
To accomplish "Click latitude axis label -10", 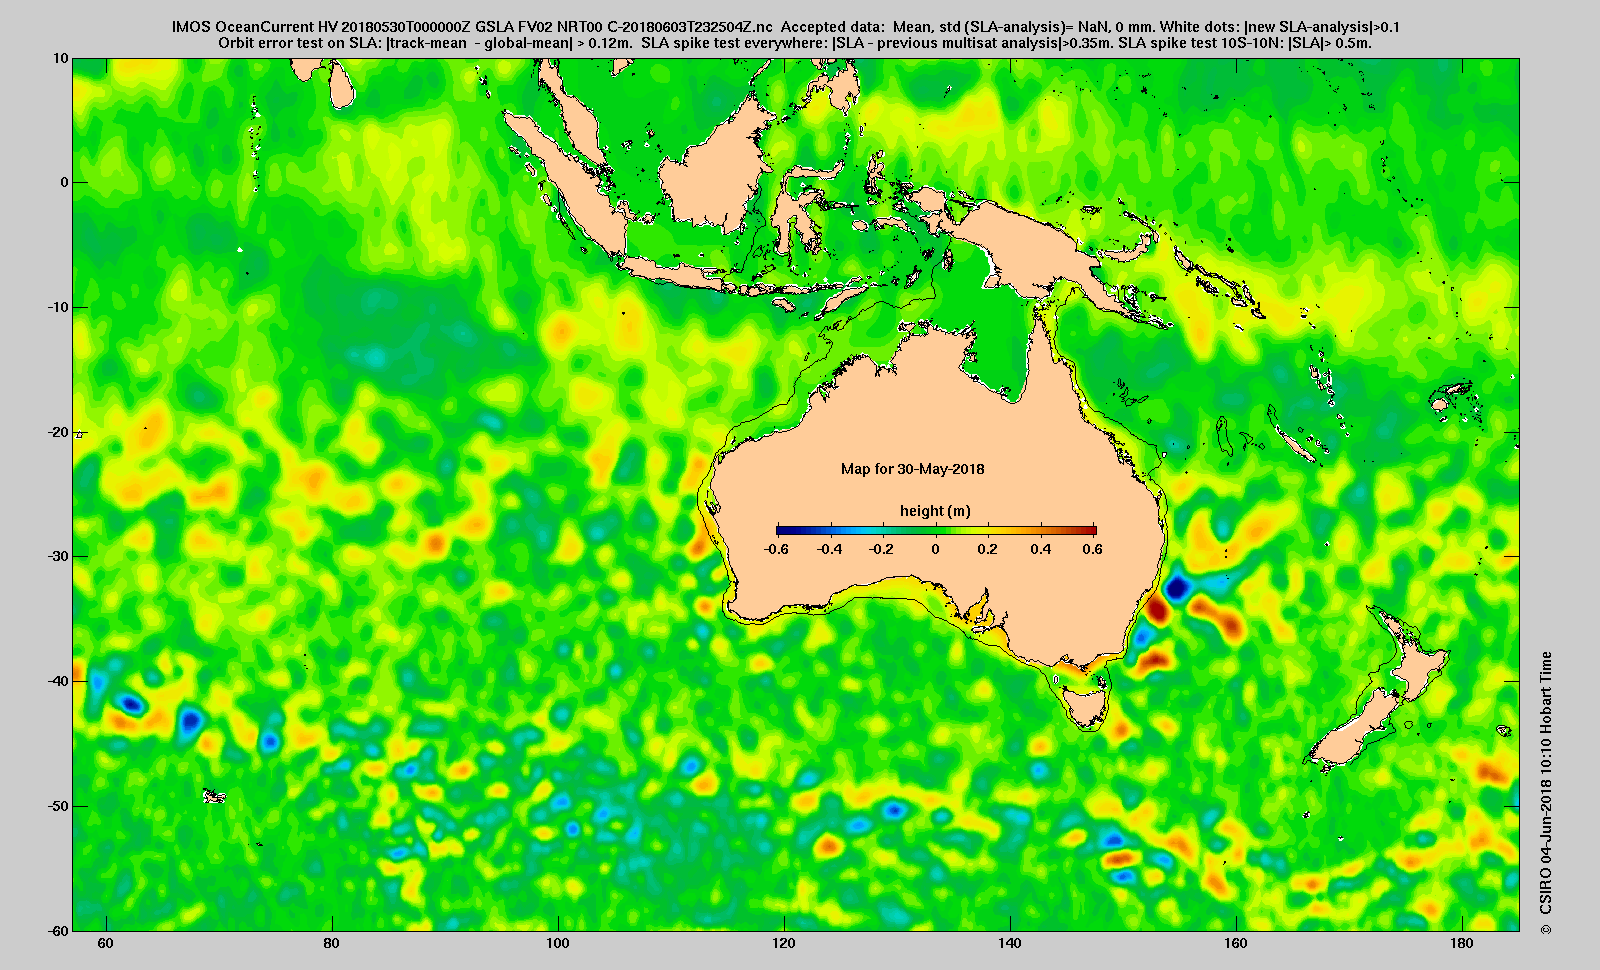I will 58,307.
